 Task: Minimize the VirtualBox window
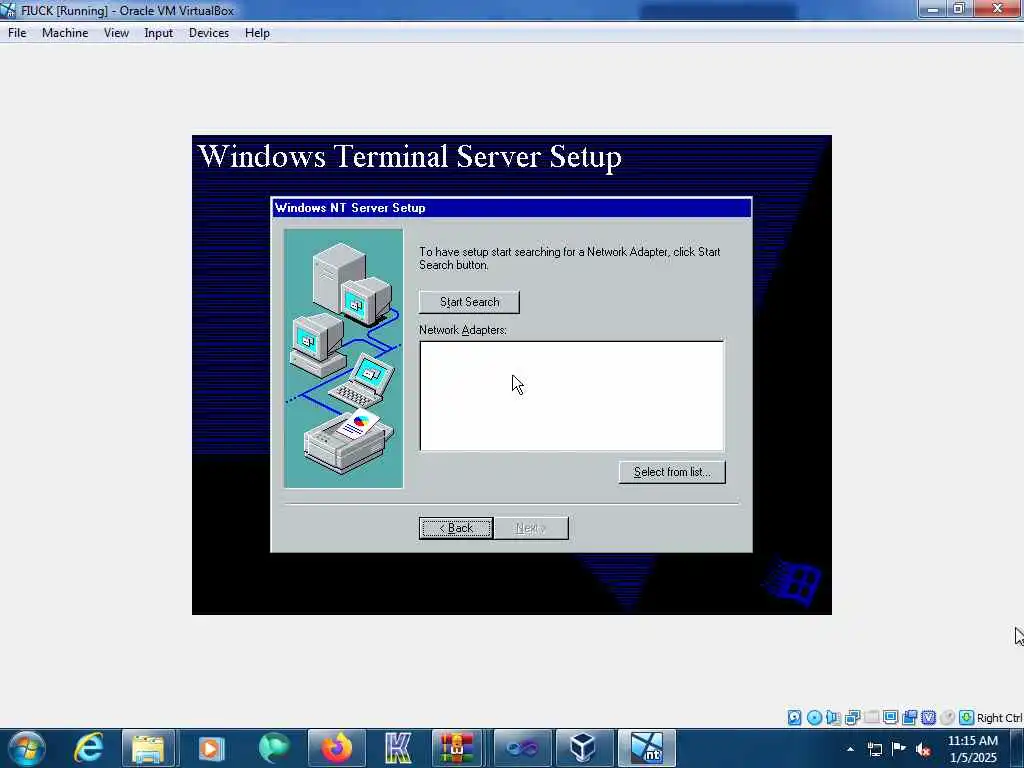932,9
